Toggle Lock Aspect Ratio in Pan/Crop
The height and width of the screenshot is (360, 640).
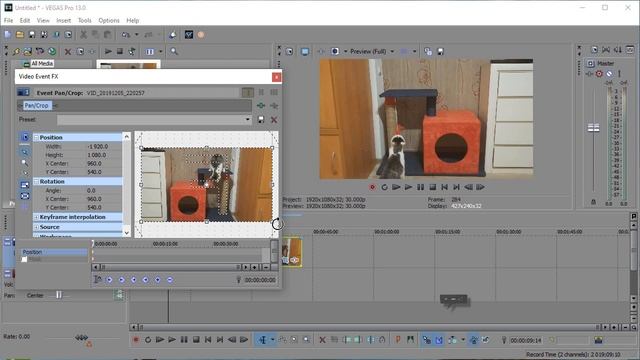click(24, 185)
